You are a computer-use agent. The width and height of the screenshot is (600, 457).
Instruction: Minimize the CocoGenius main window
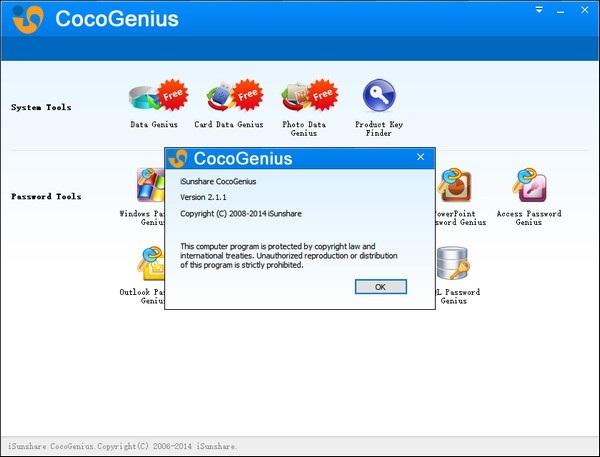pos(561,11)
